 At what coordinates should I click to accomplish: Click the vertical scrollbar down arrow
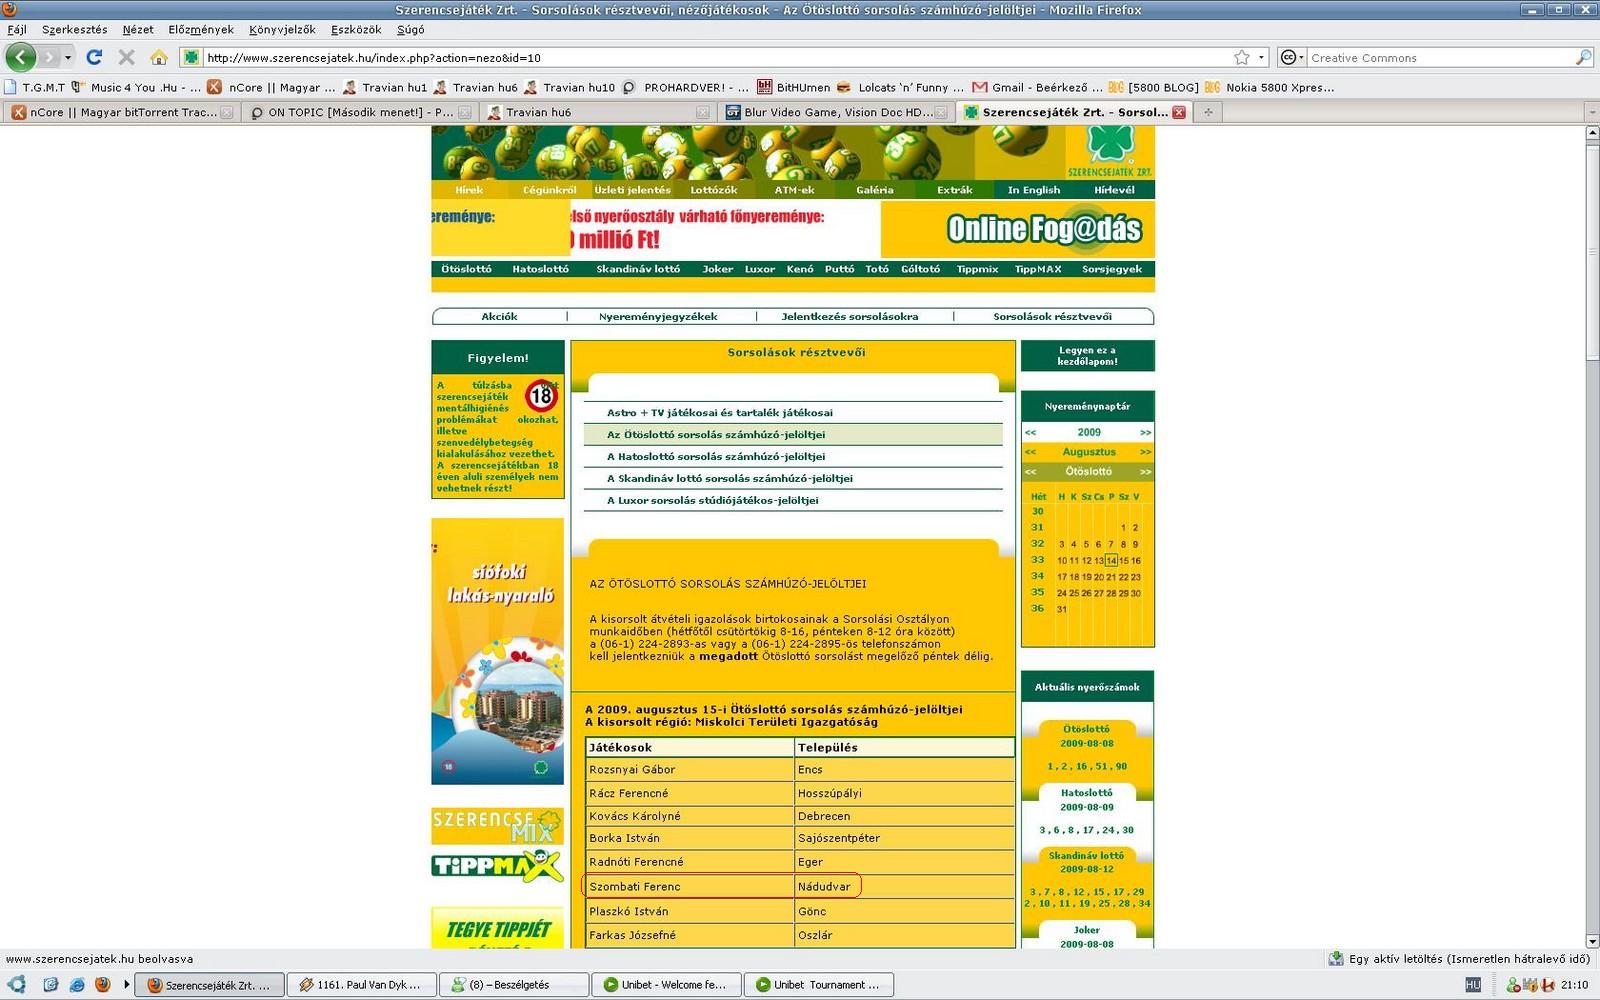[x=1592, y=941]
